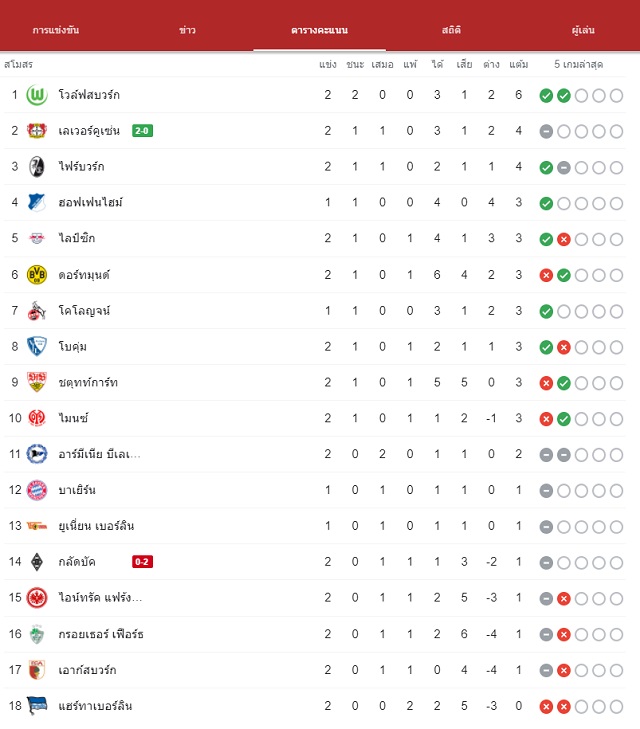Switch to the สถิติ tab

pos(451,30)
